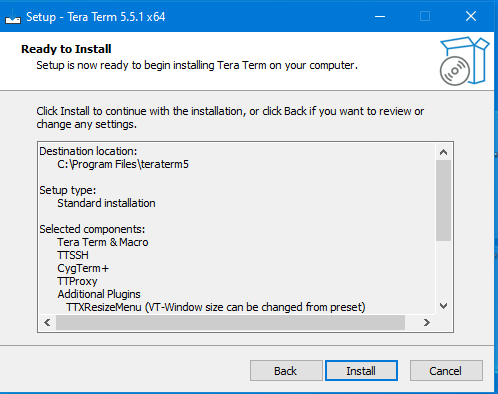Click the horizontal scrollbar thumb

click(x=230, y=322)
